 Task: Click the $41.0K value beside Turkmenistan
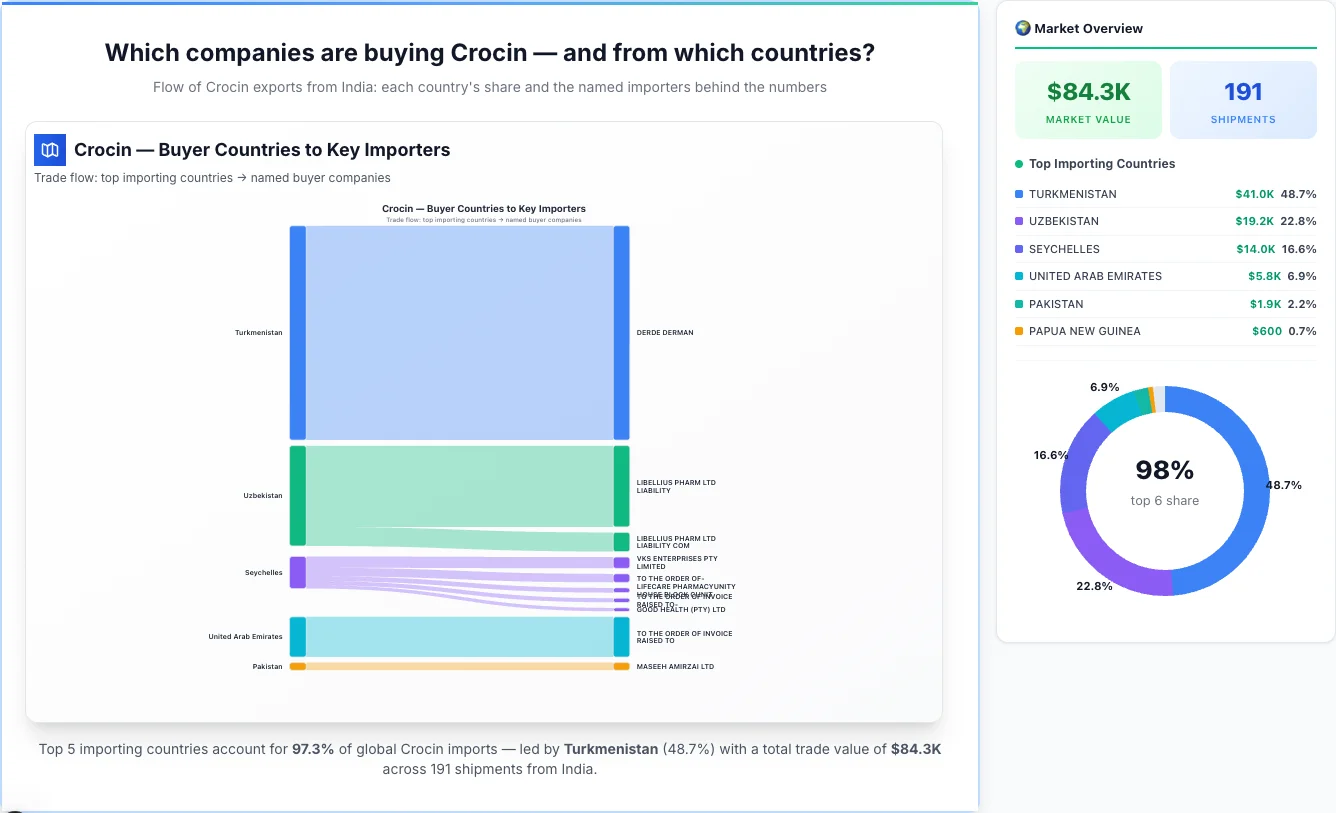click(1254, 194)
